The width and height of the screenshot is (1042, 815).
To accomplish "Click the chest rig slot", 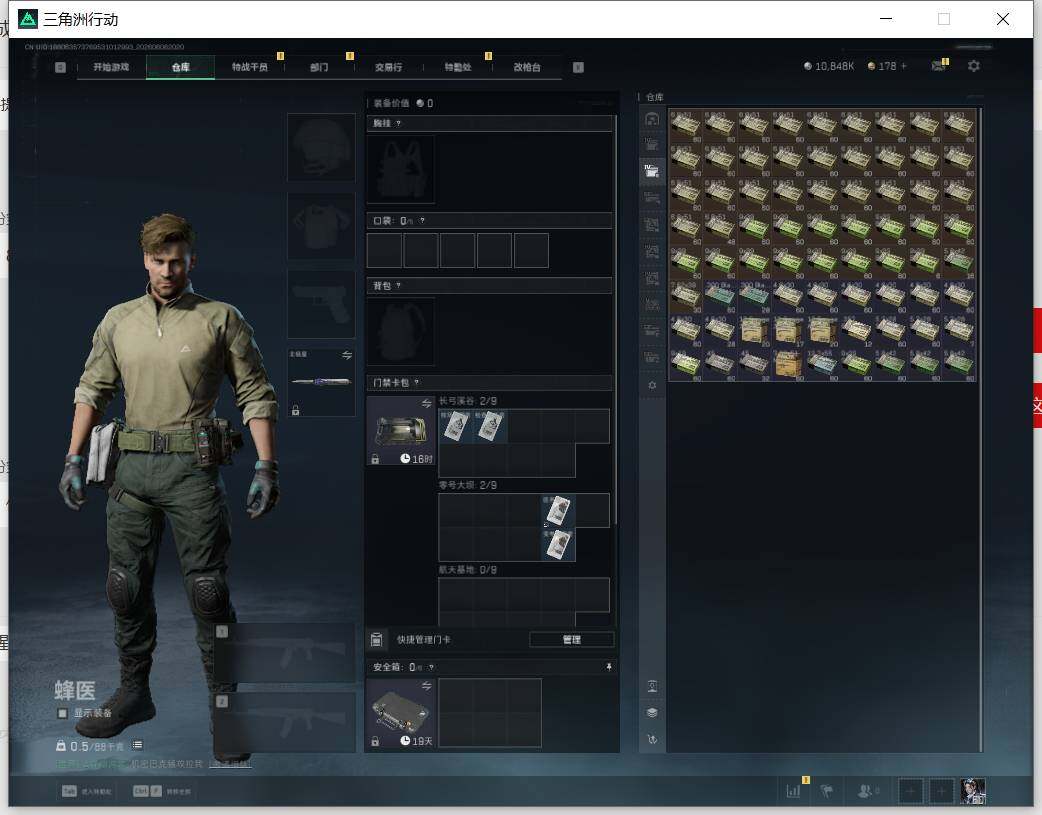I will click(x=401, y=170).
